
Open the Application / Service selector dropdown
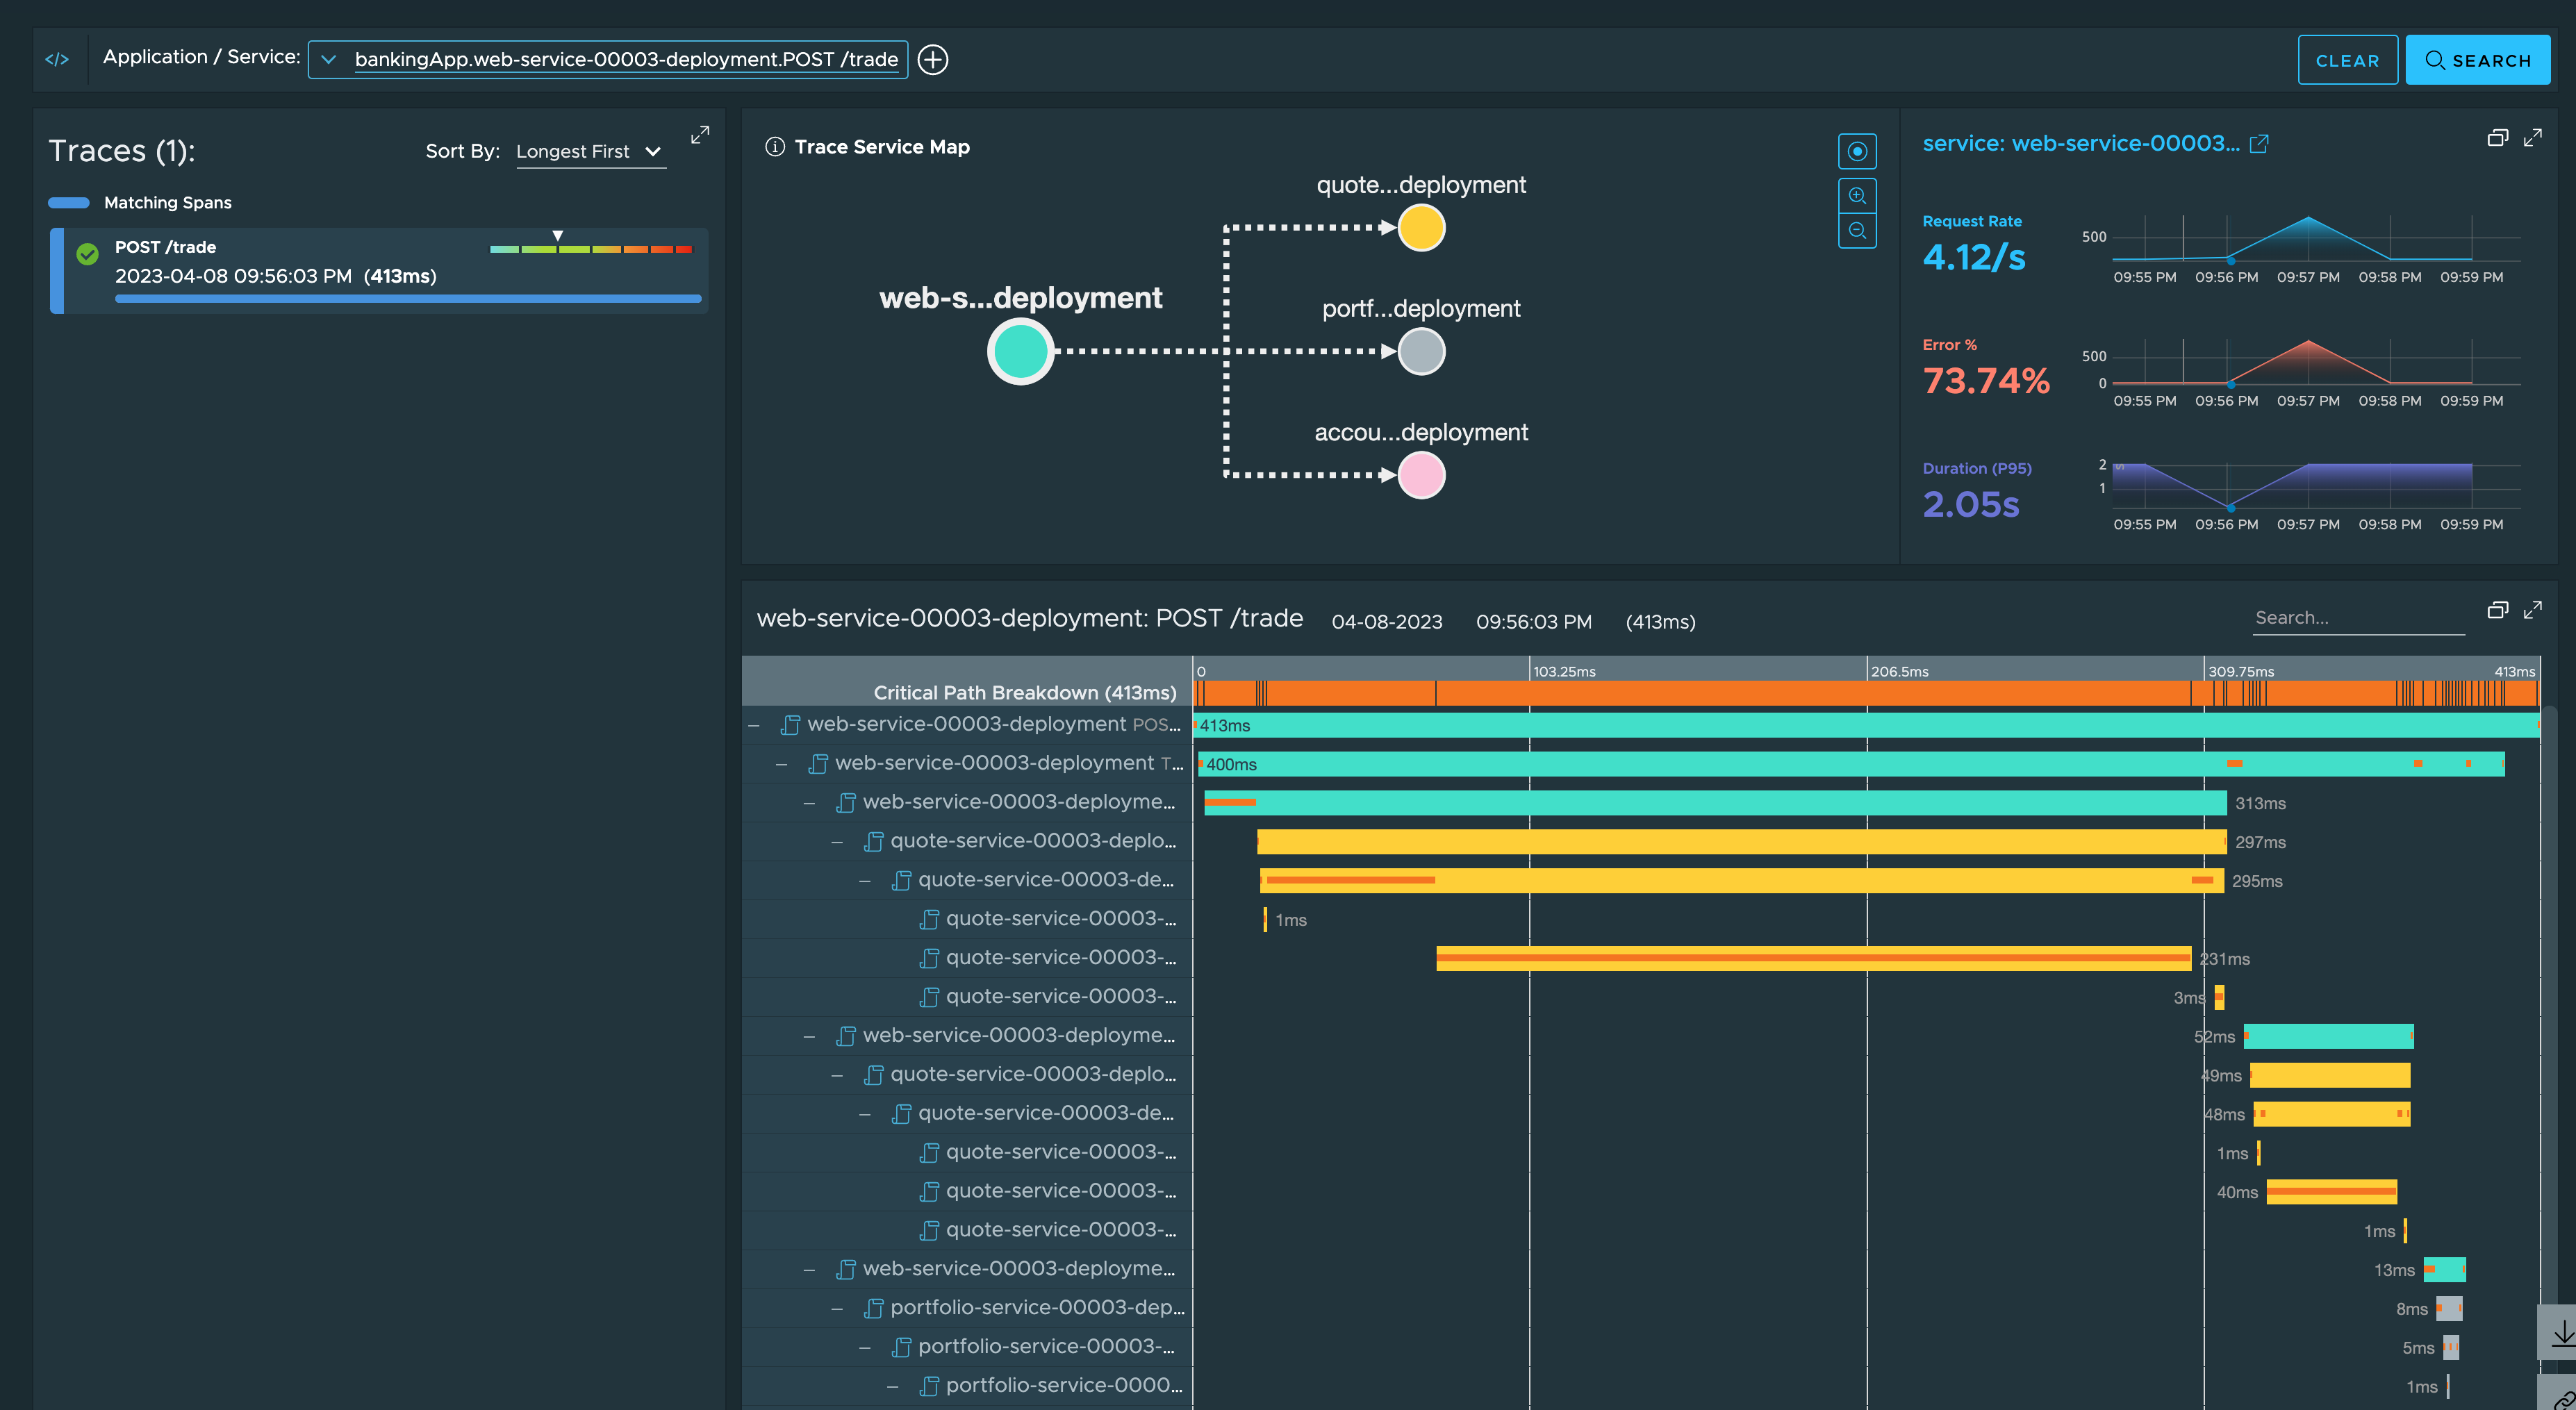(x=328, y=60)
